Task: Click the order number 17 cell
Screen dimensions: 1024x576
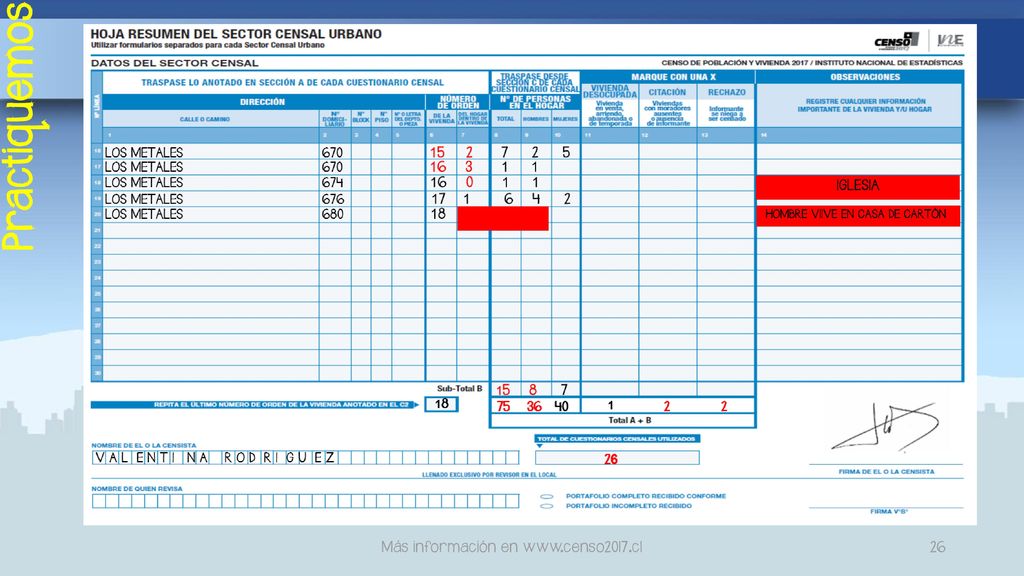Action: 438,199
